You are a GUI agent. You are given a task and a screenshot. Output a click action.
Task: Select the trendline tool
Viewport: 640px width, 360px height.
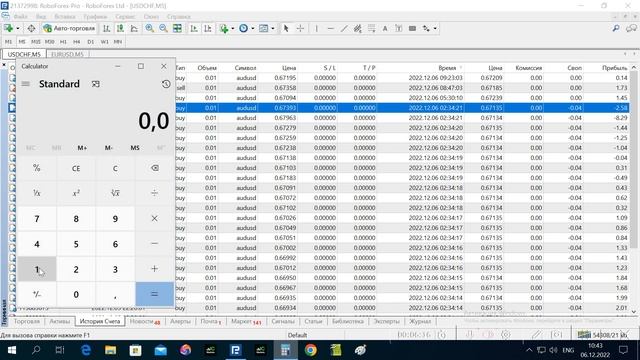(x=344, y=28)
